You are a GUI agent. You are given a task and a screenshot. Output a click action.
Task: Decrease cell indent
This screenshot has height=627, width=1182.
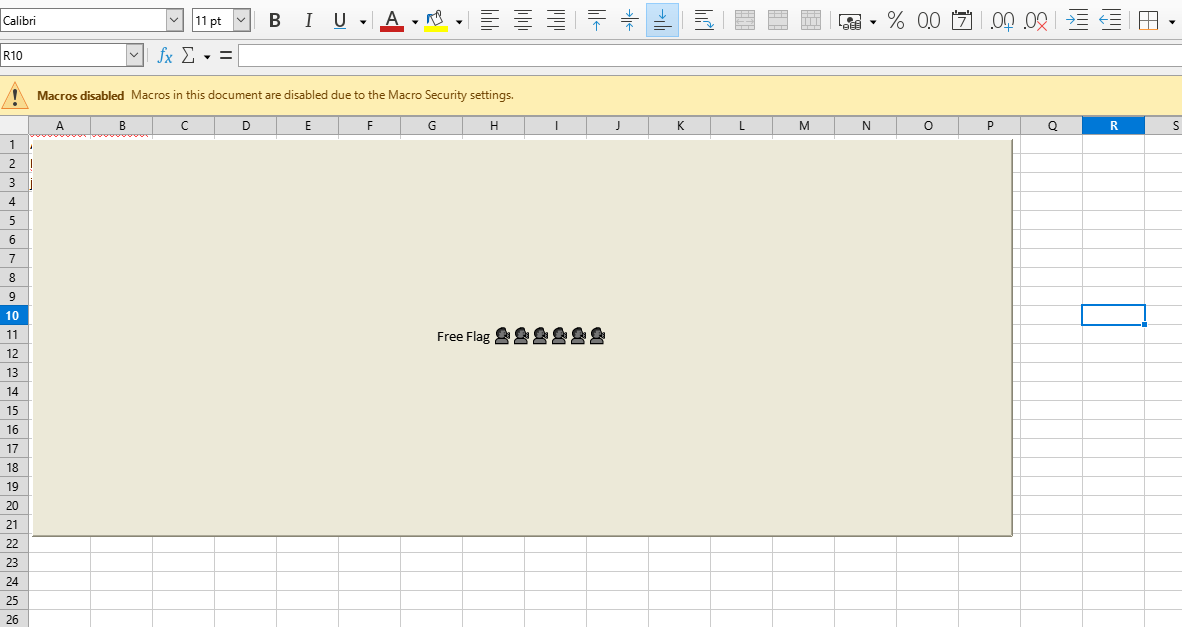[1110, 20]
